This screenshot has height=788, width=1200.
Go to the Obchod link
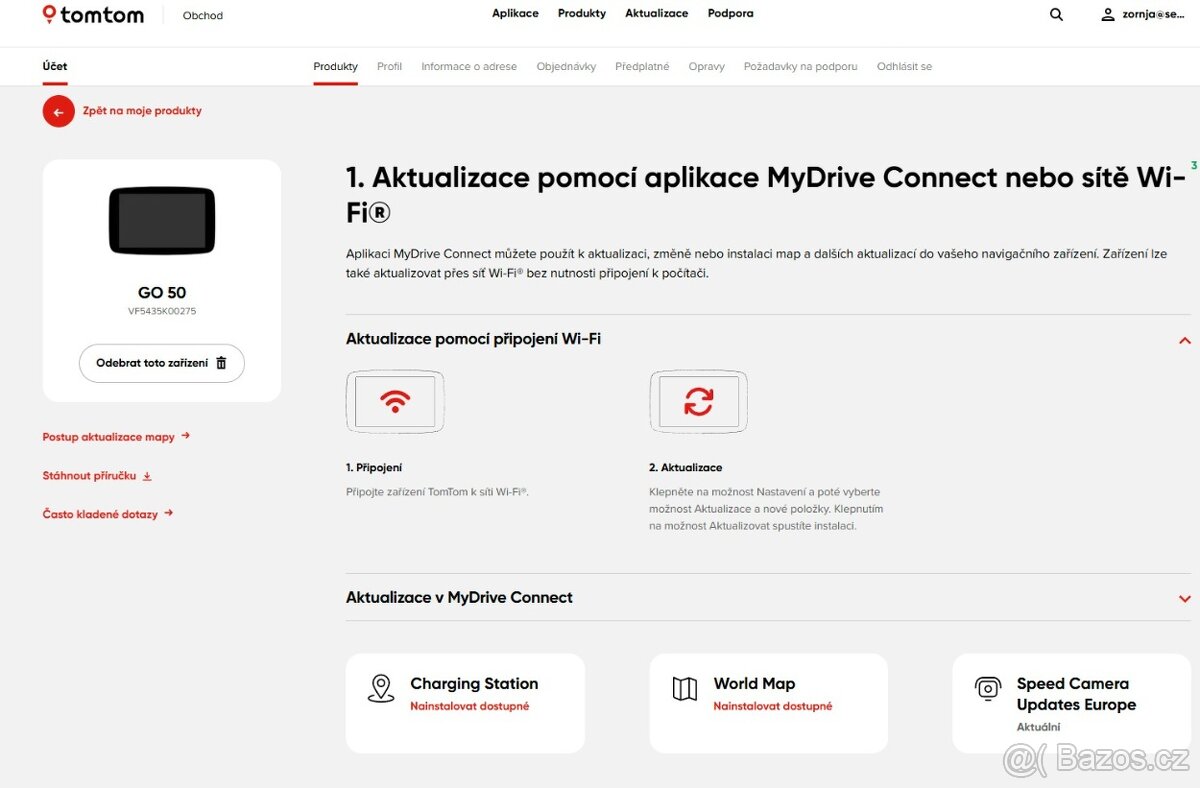(203, 16)
